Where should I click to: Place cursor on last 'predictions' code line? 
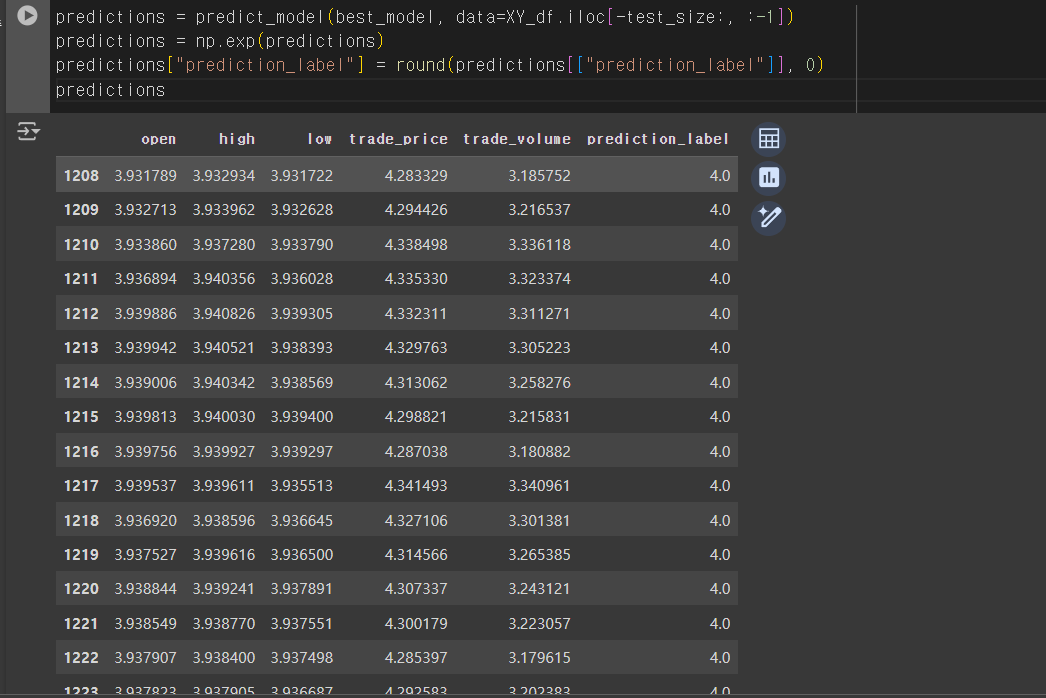[x=110, y=90]
